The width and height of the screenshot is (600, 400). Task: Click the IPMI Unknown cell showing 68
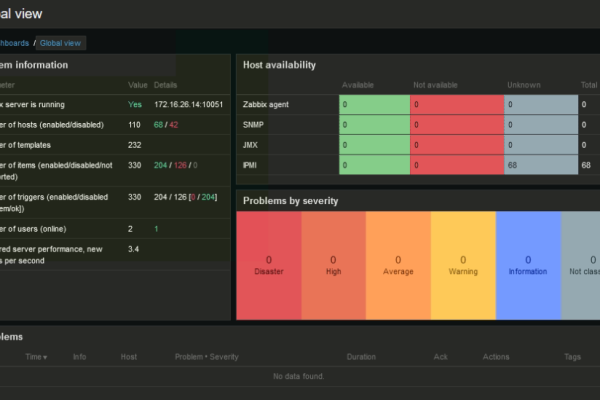[x=540, y=164]
